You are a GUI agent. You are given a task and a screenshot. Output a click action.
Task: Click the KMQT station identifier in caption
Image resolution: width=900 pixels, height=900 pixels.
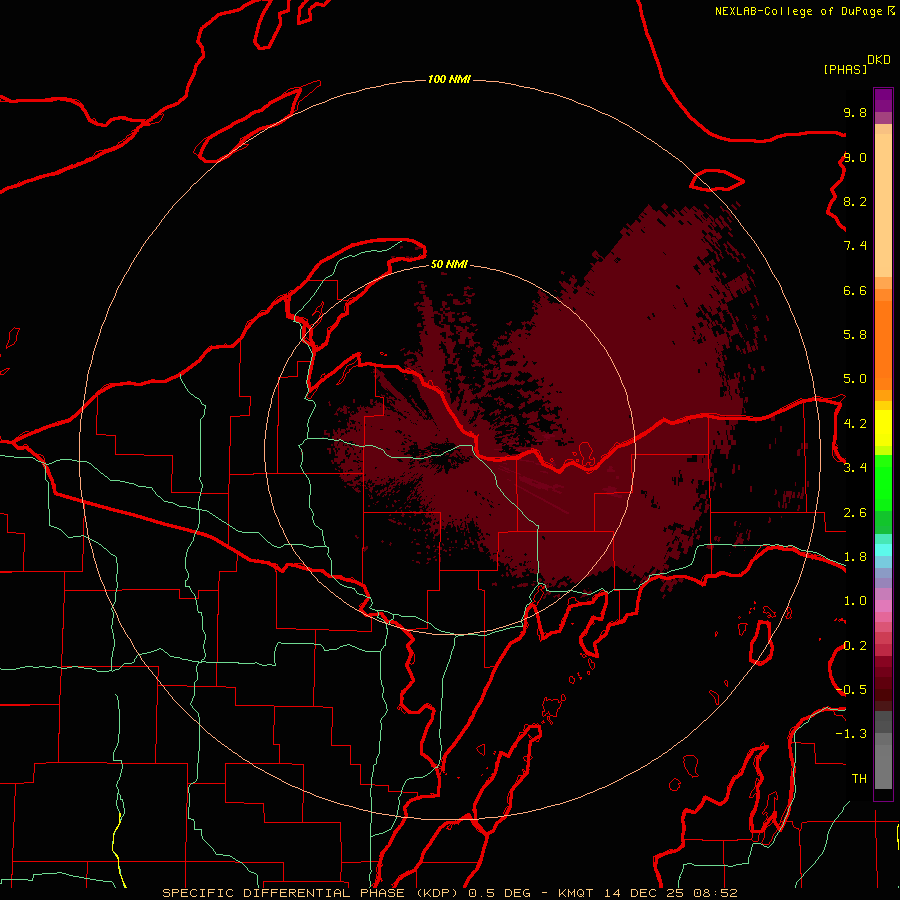coord(576,893)
